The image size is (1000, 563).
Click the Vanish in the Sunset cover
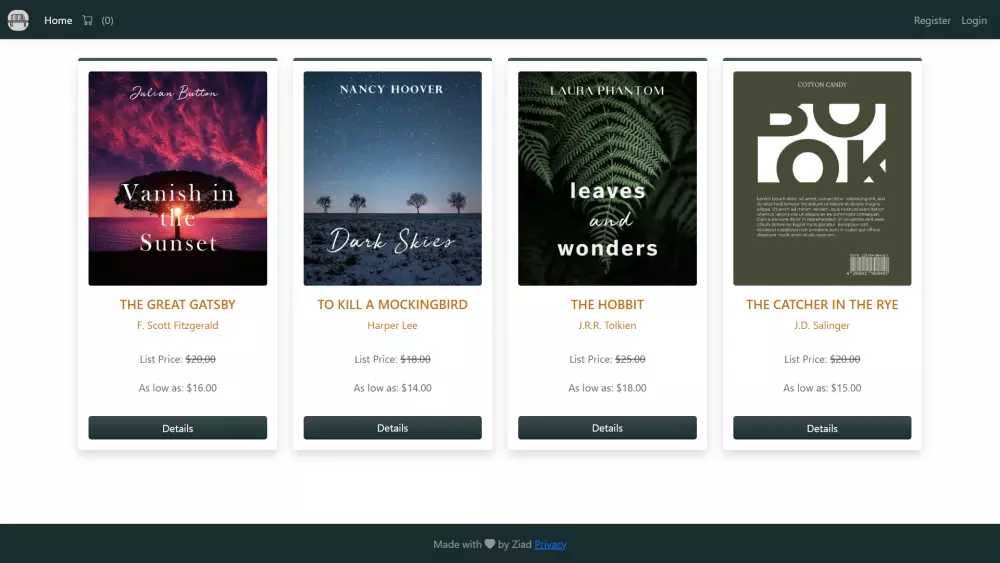tap(178, 179)
